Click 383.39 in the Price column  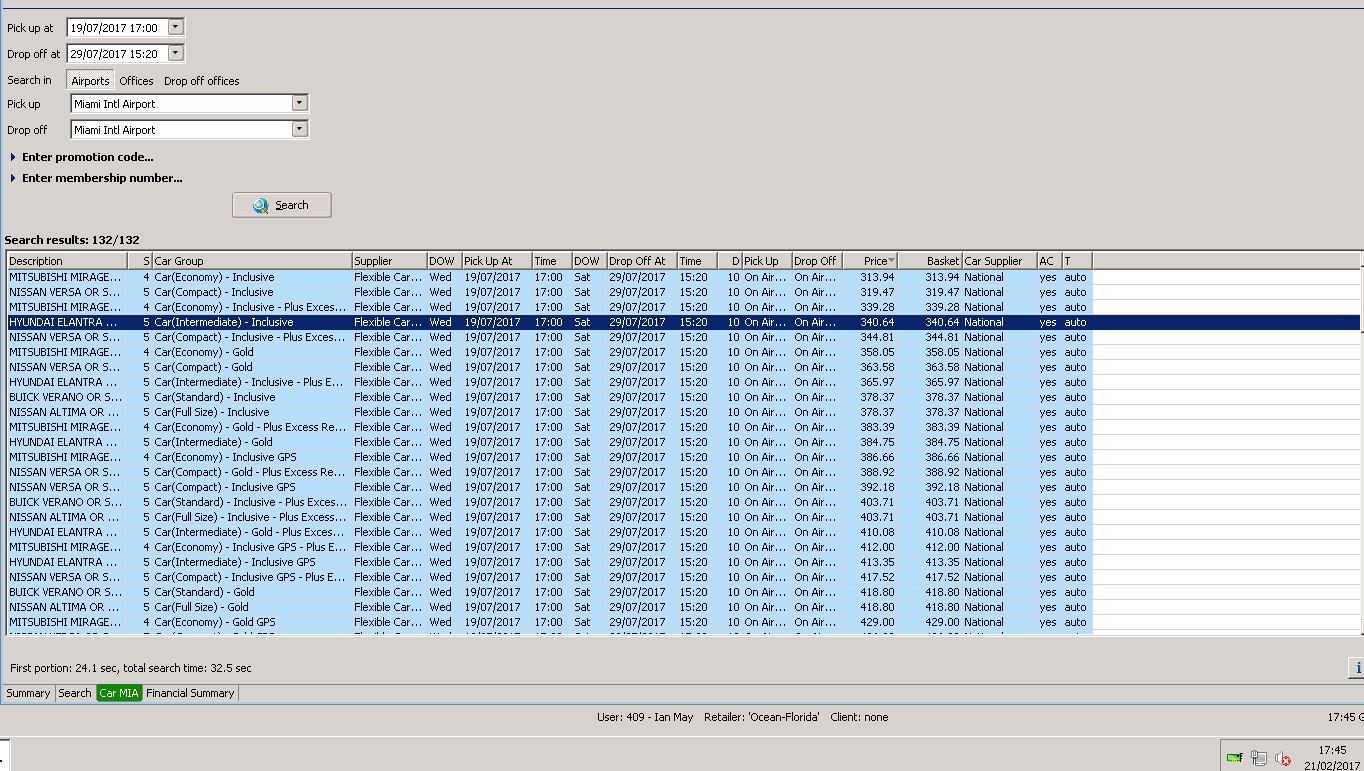click(877, 427)
